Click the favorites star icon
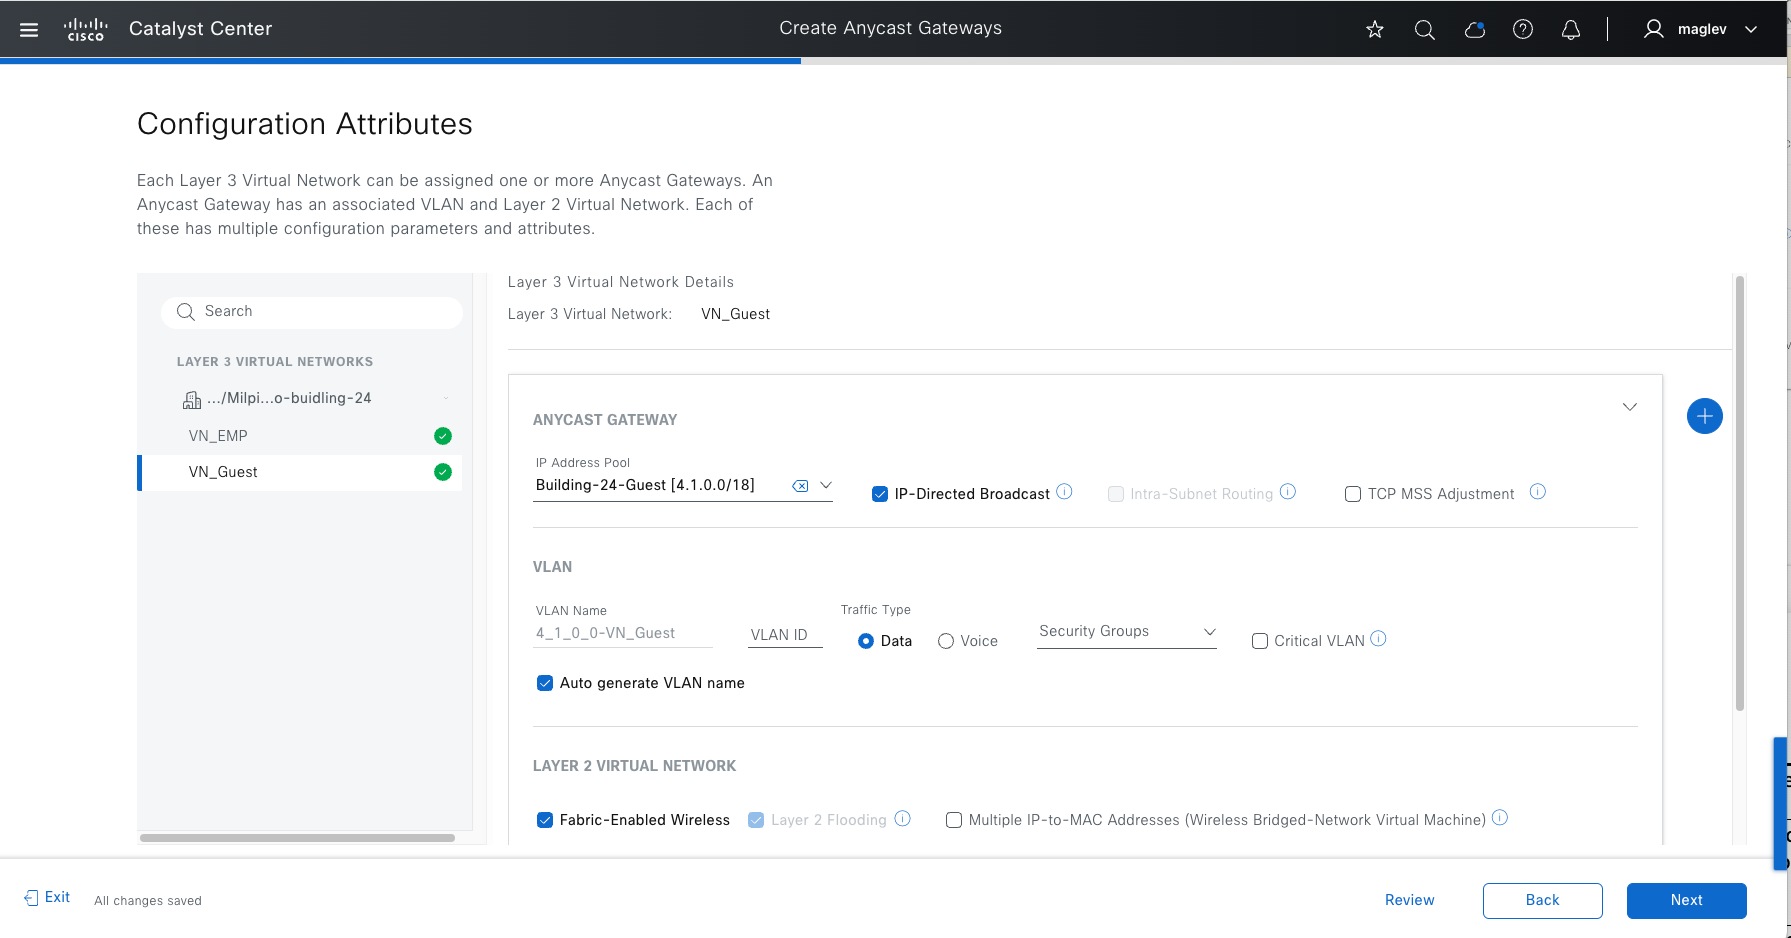Screen dimensions: 1791x938 [1375, 30]
